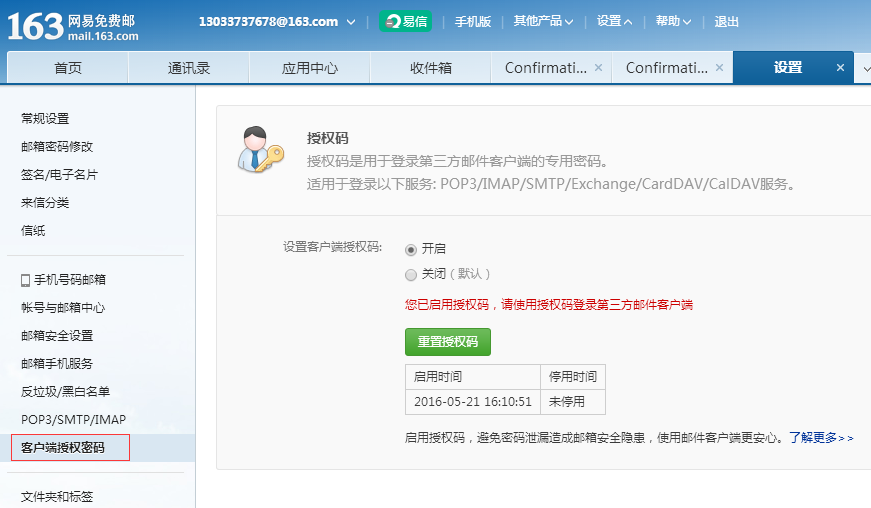This screenshot has height=508, width=871.
Task: Open the 其他产品 dropdown menu
Action: point(543,21)
